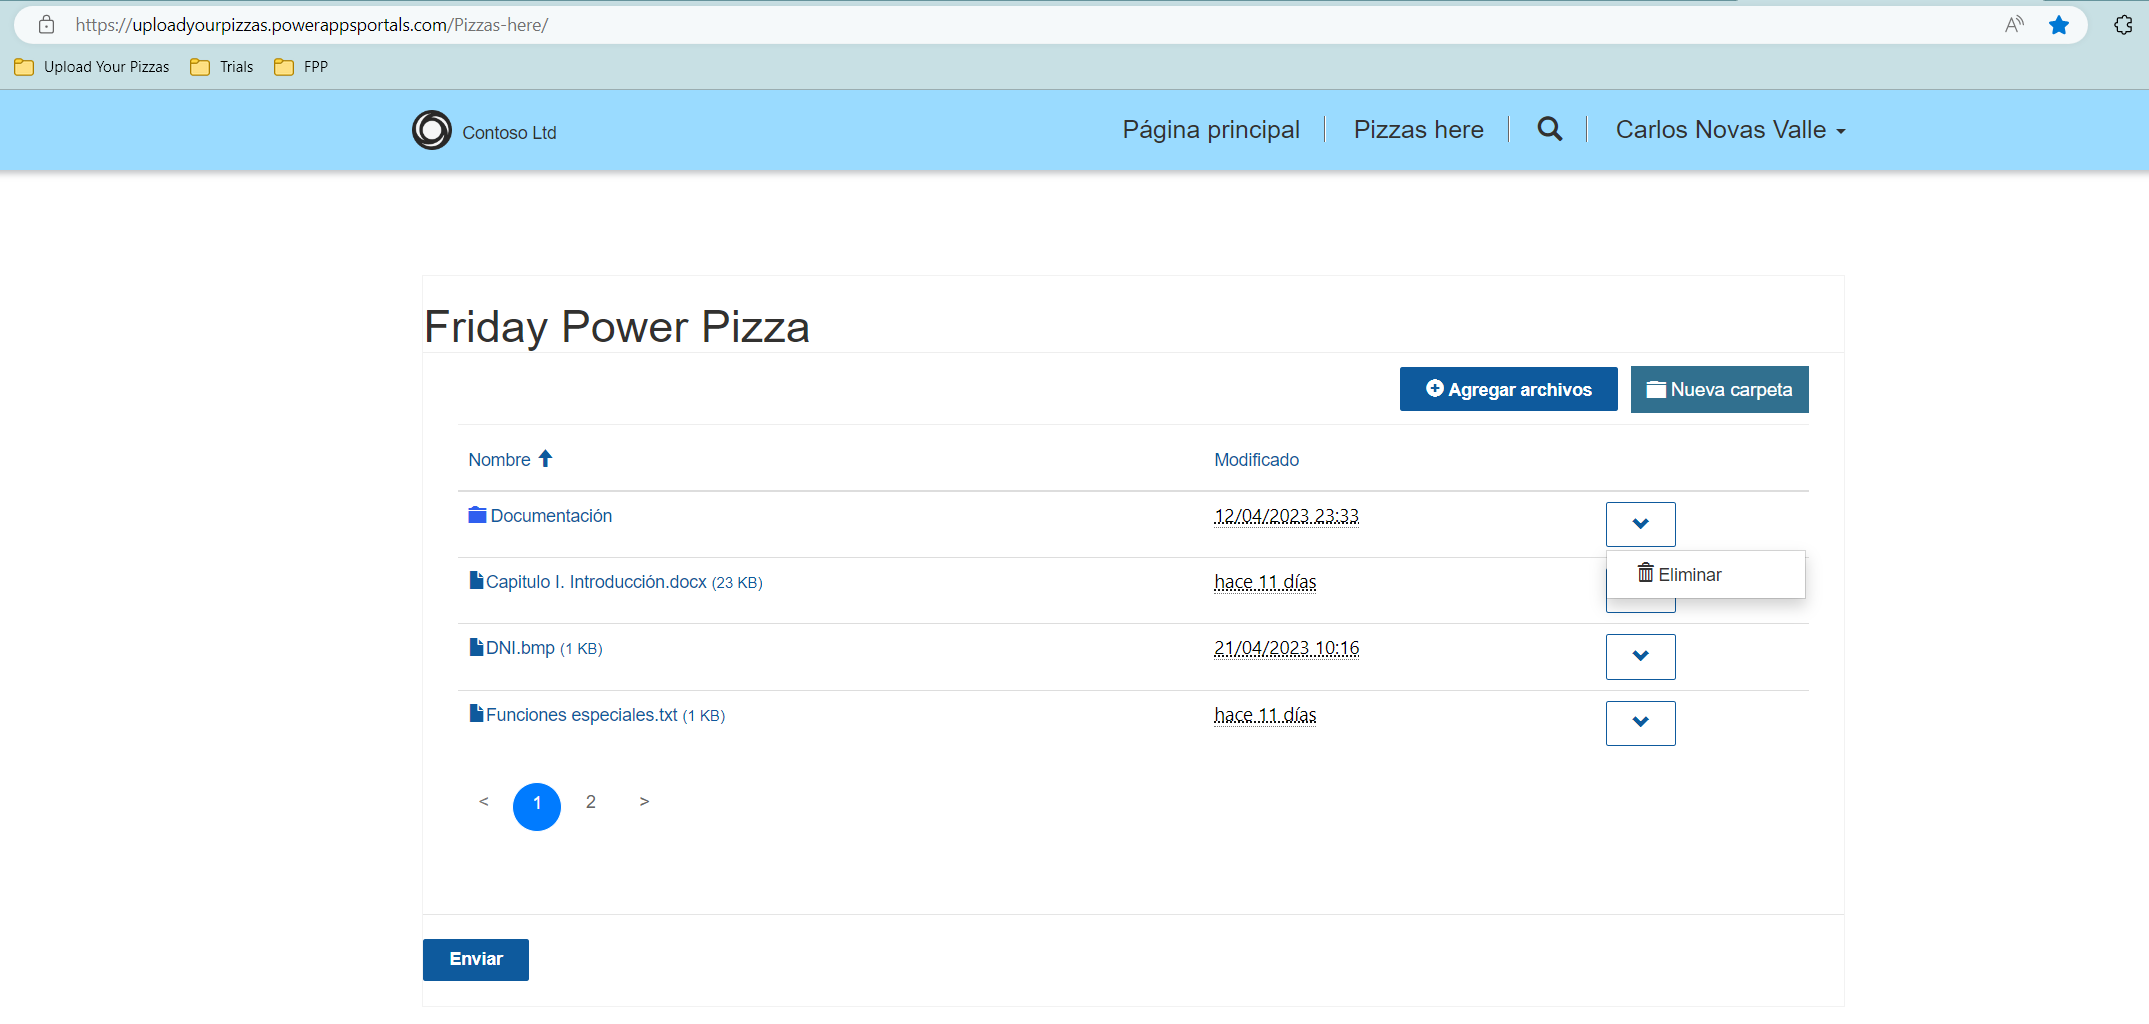Open the DNI.bmp file link
The width and height of the screenshot is (2149, 1024).
520,648
